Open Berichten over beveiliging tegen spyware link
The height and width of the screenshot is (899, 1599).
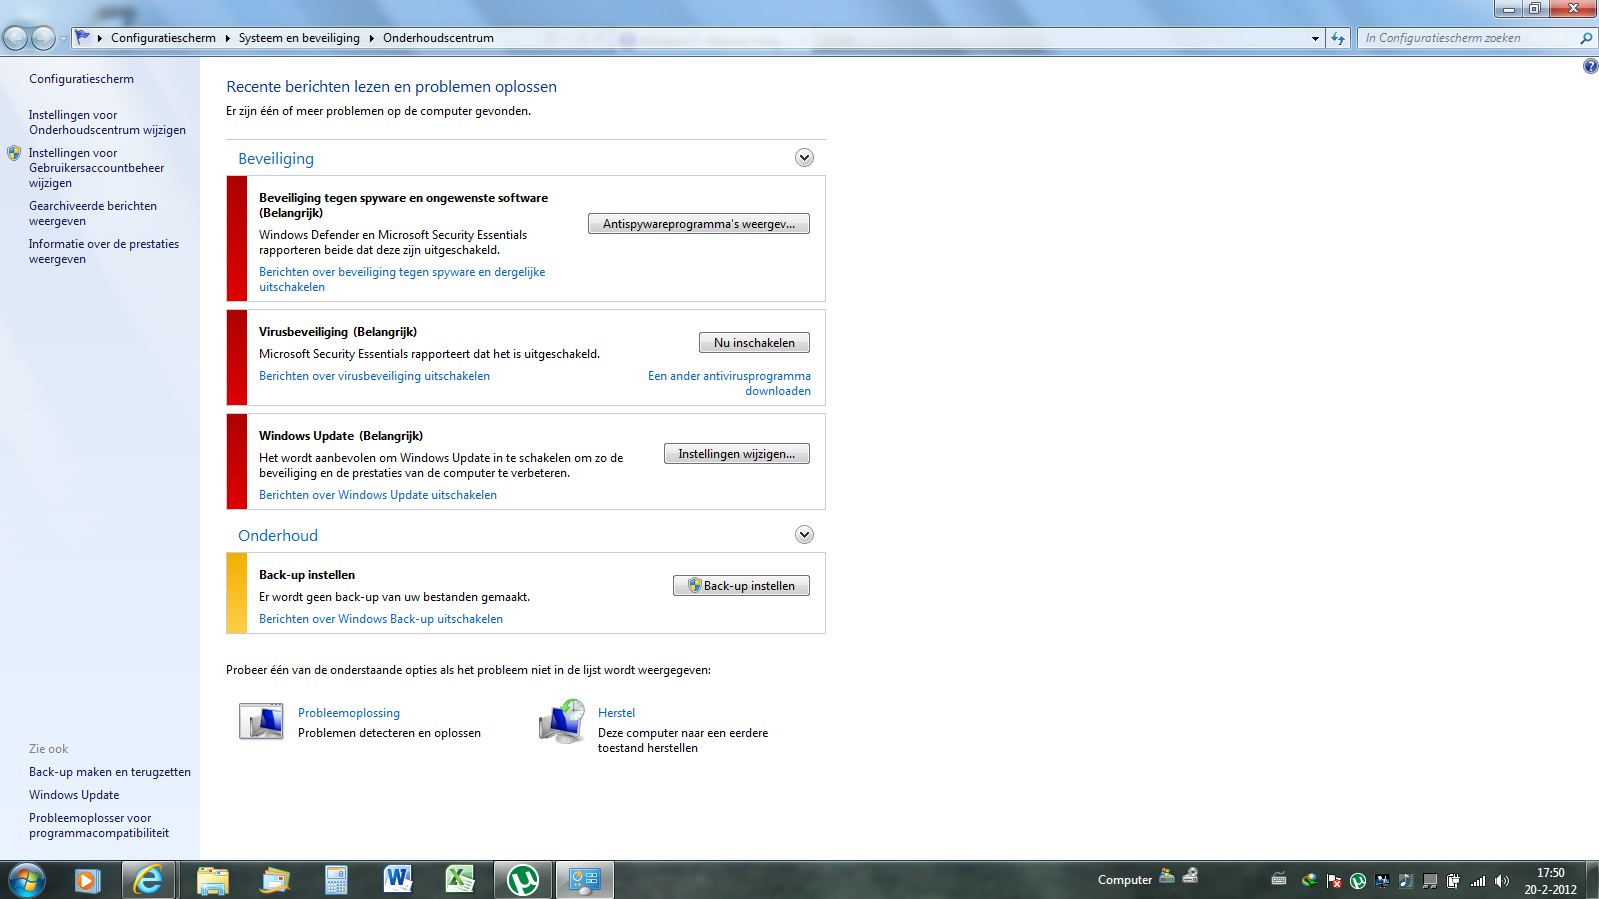click(x=402, y=279)
